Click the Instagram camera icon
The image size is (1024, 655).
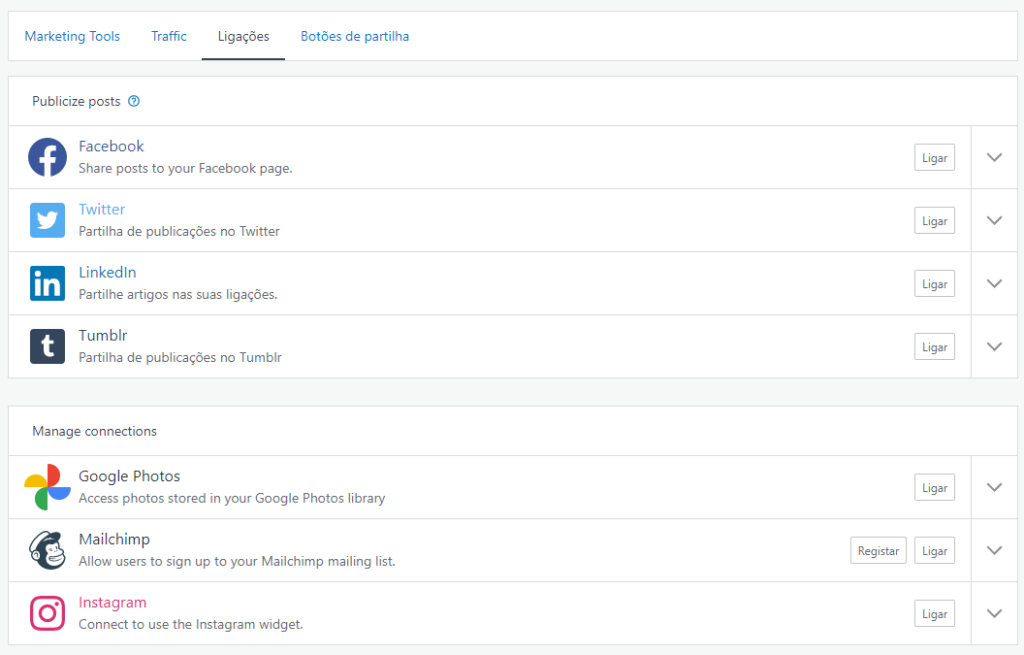[47, 613]
